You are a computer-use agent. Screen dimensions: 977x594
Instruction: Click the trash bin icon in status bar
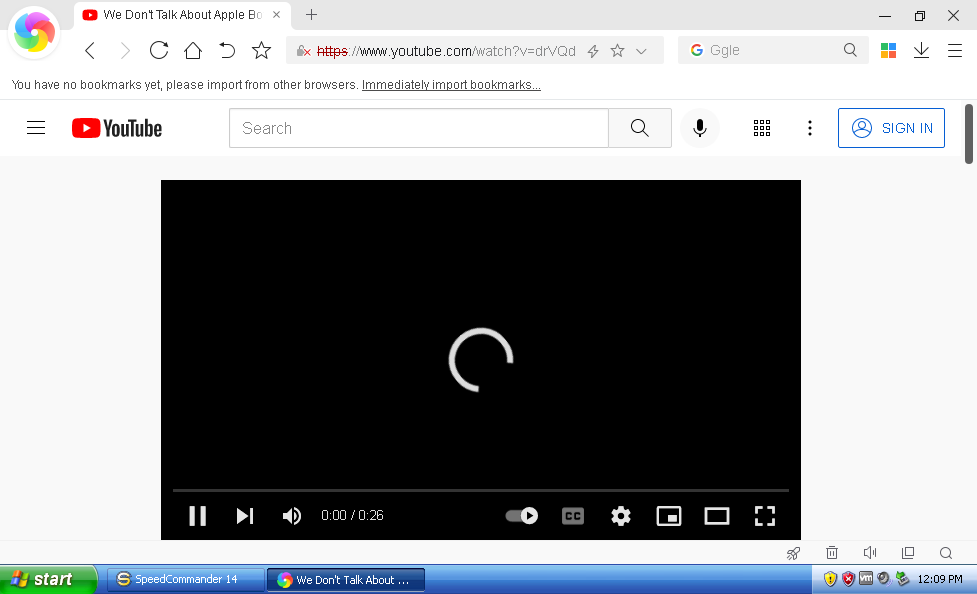[832, 553]
